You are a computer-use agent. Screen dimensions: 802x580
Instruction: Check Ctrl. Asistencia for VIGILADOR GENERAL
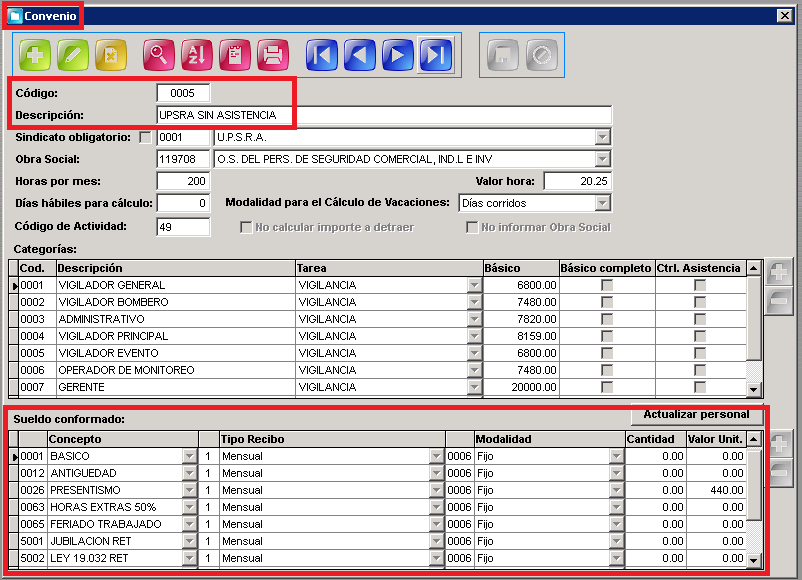tap(700, 285)
